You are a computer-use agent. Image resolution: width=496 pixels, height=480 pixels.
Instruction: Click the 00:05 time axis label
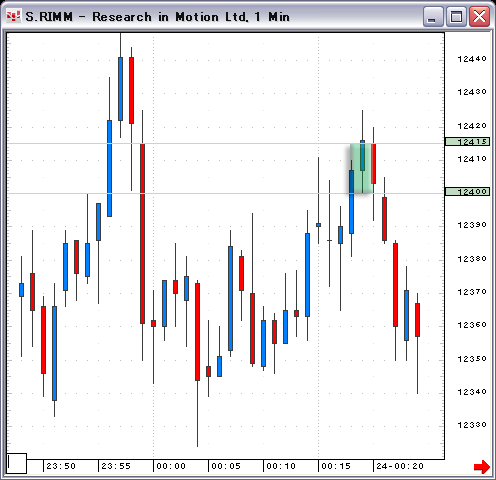tap(226, 466)
